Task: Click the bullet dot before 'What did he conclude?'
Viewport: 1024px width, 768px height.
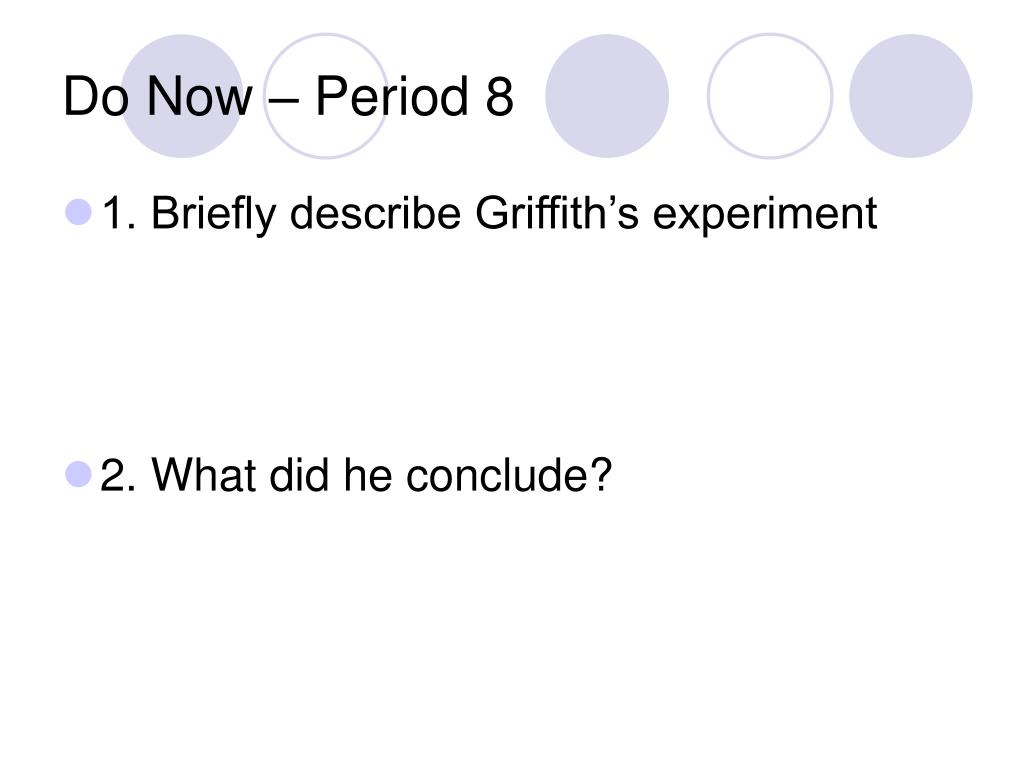Action: [x=78, y=473]
